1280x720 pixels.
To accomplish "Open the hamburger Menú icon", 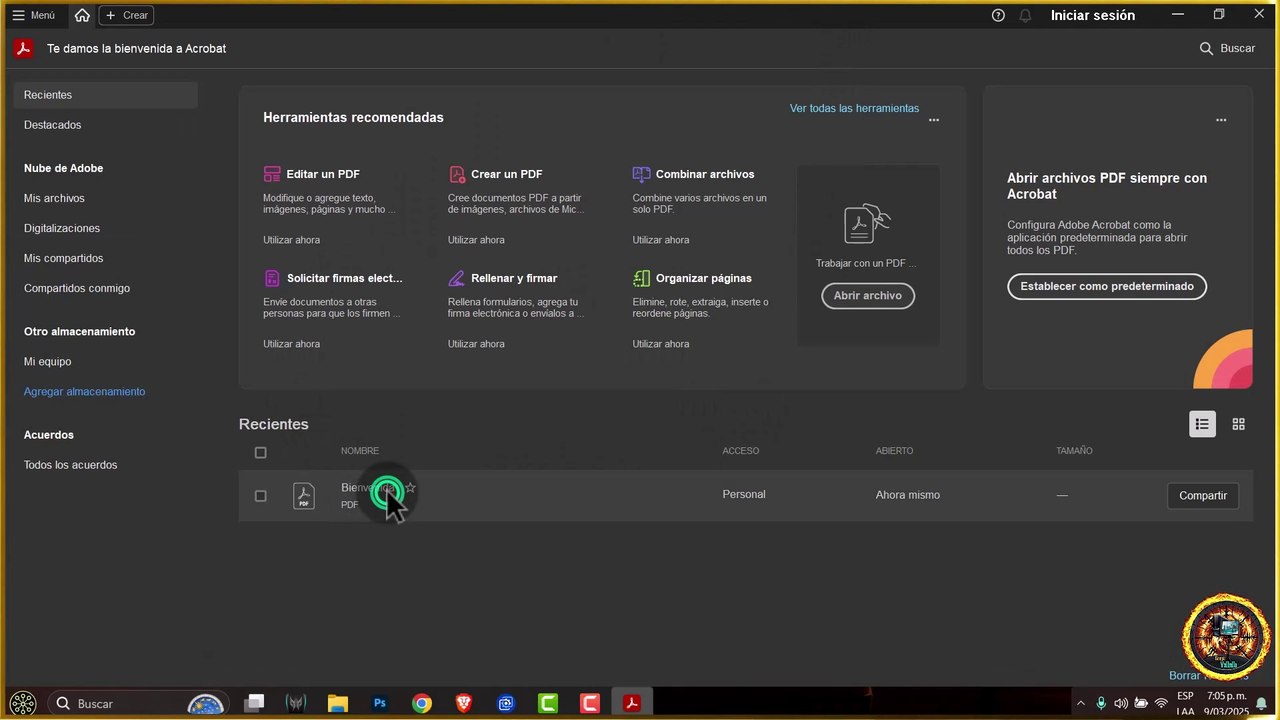I will (18, 15).
